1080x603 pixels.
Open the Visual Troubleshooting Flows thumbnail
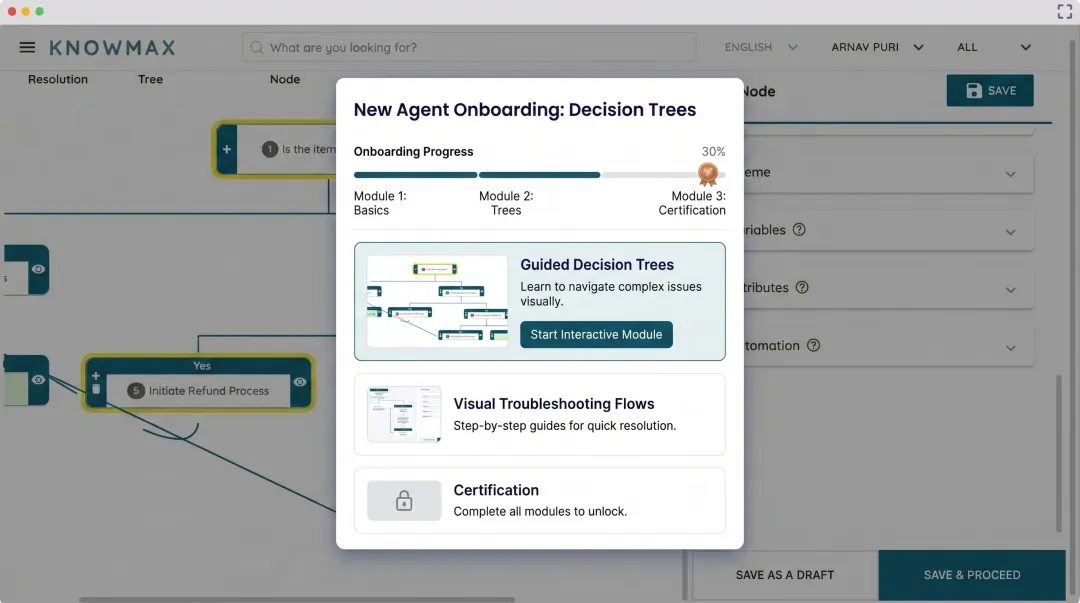[x=404, y=414]
